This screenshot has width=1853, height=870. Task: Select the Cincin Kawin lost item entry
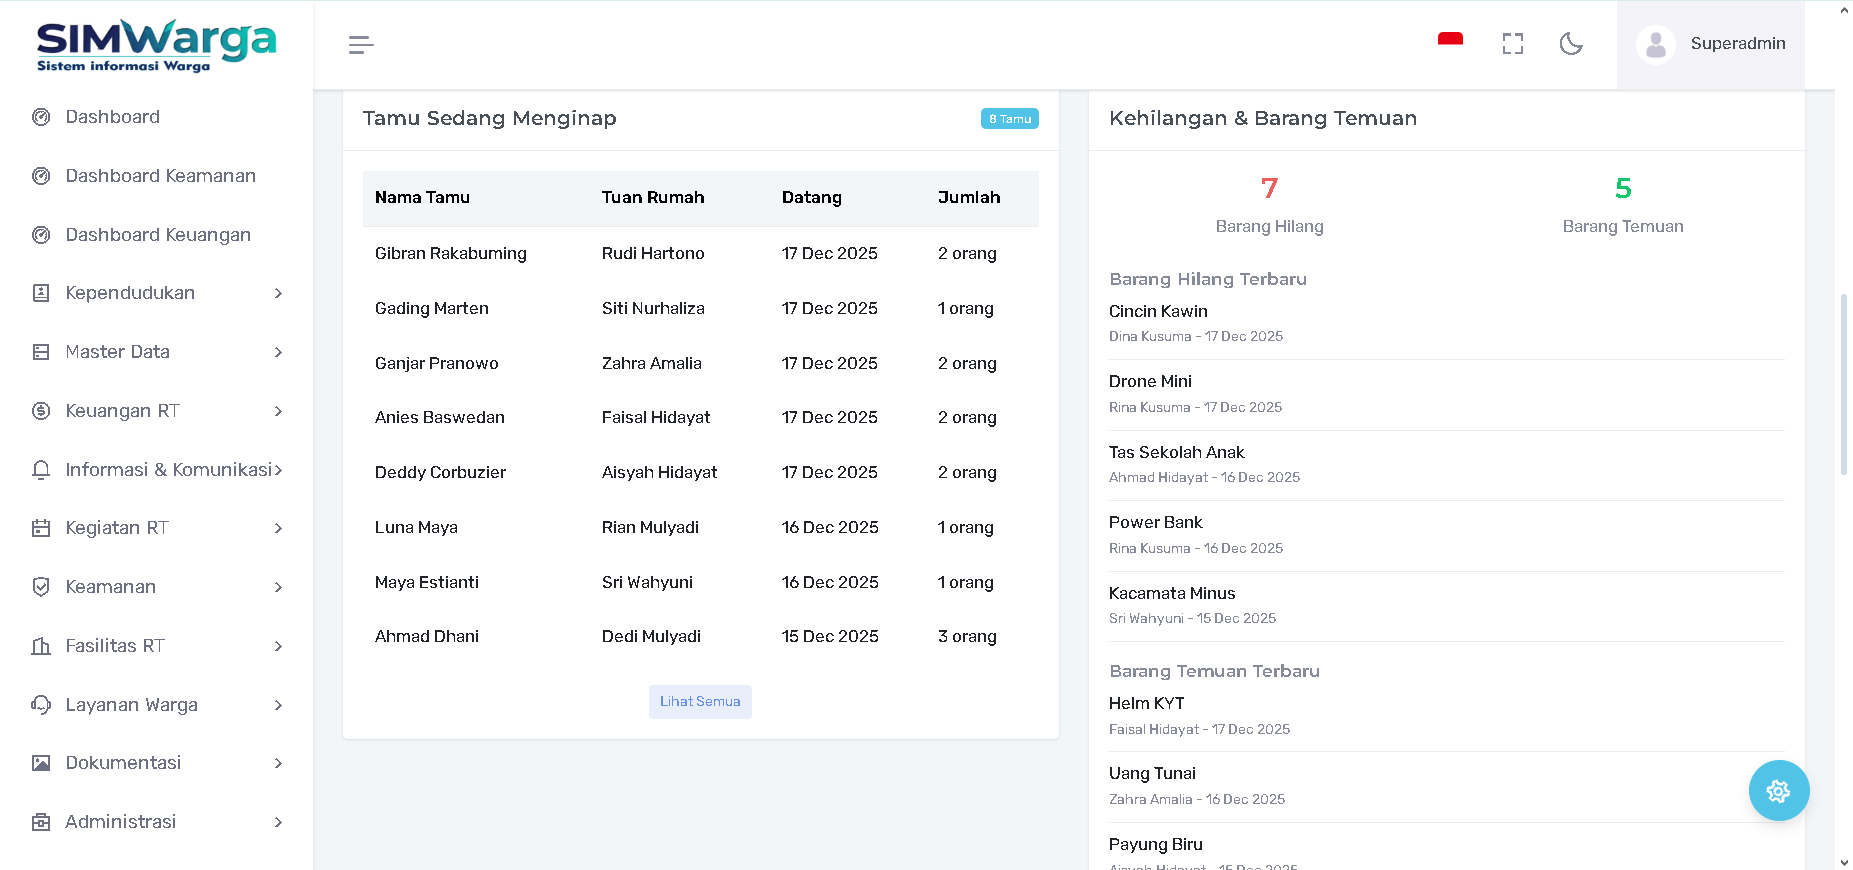coord(1158,312)
